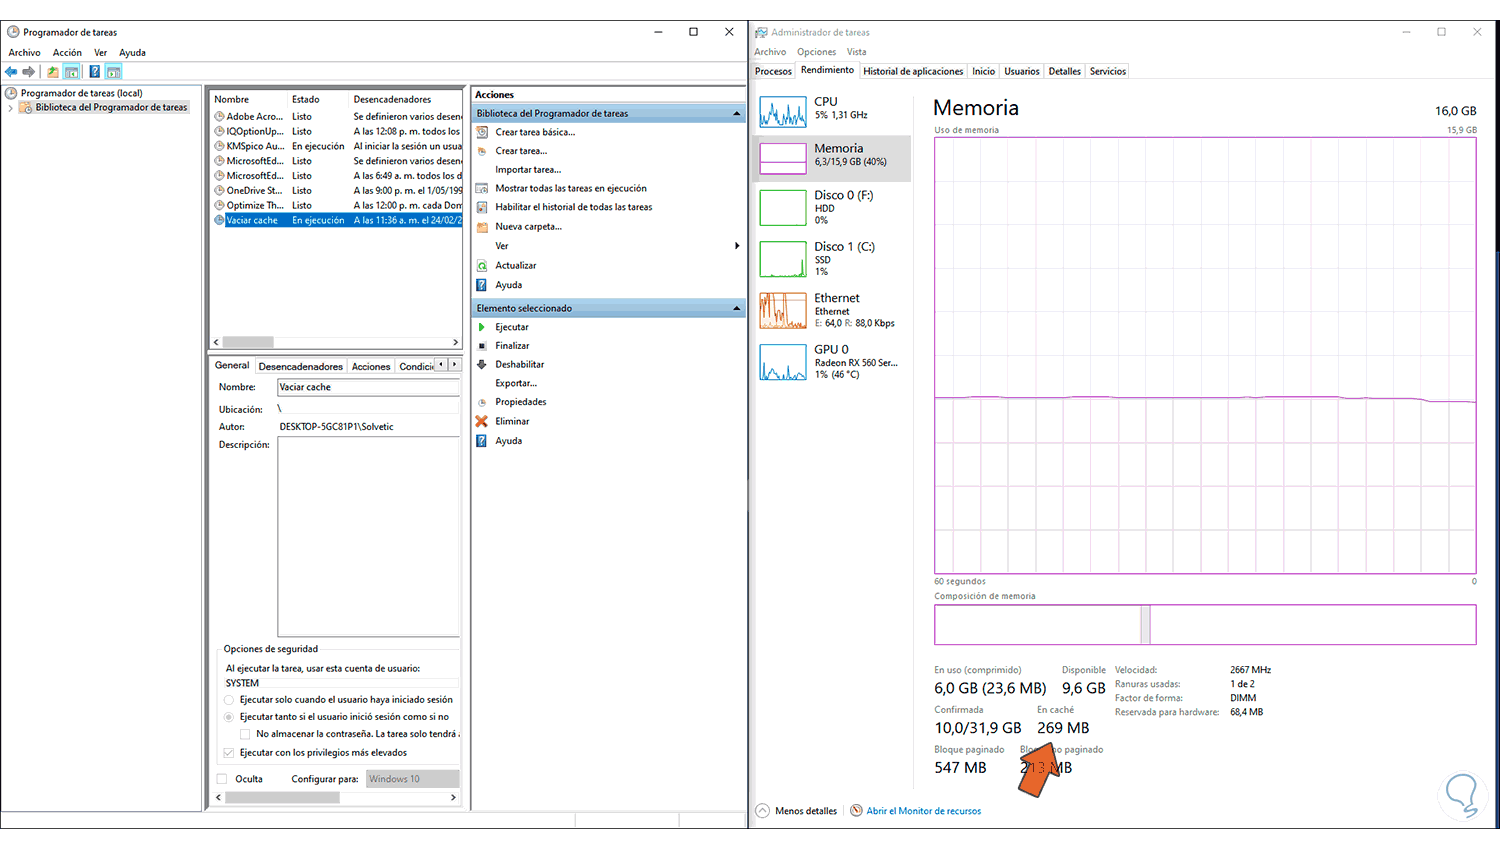Click Exportar... action
The image size is (1500, 850).
tap(516, 383)
